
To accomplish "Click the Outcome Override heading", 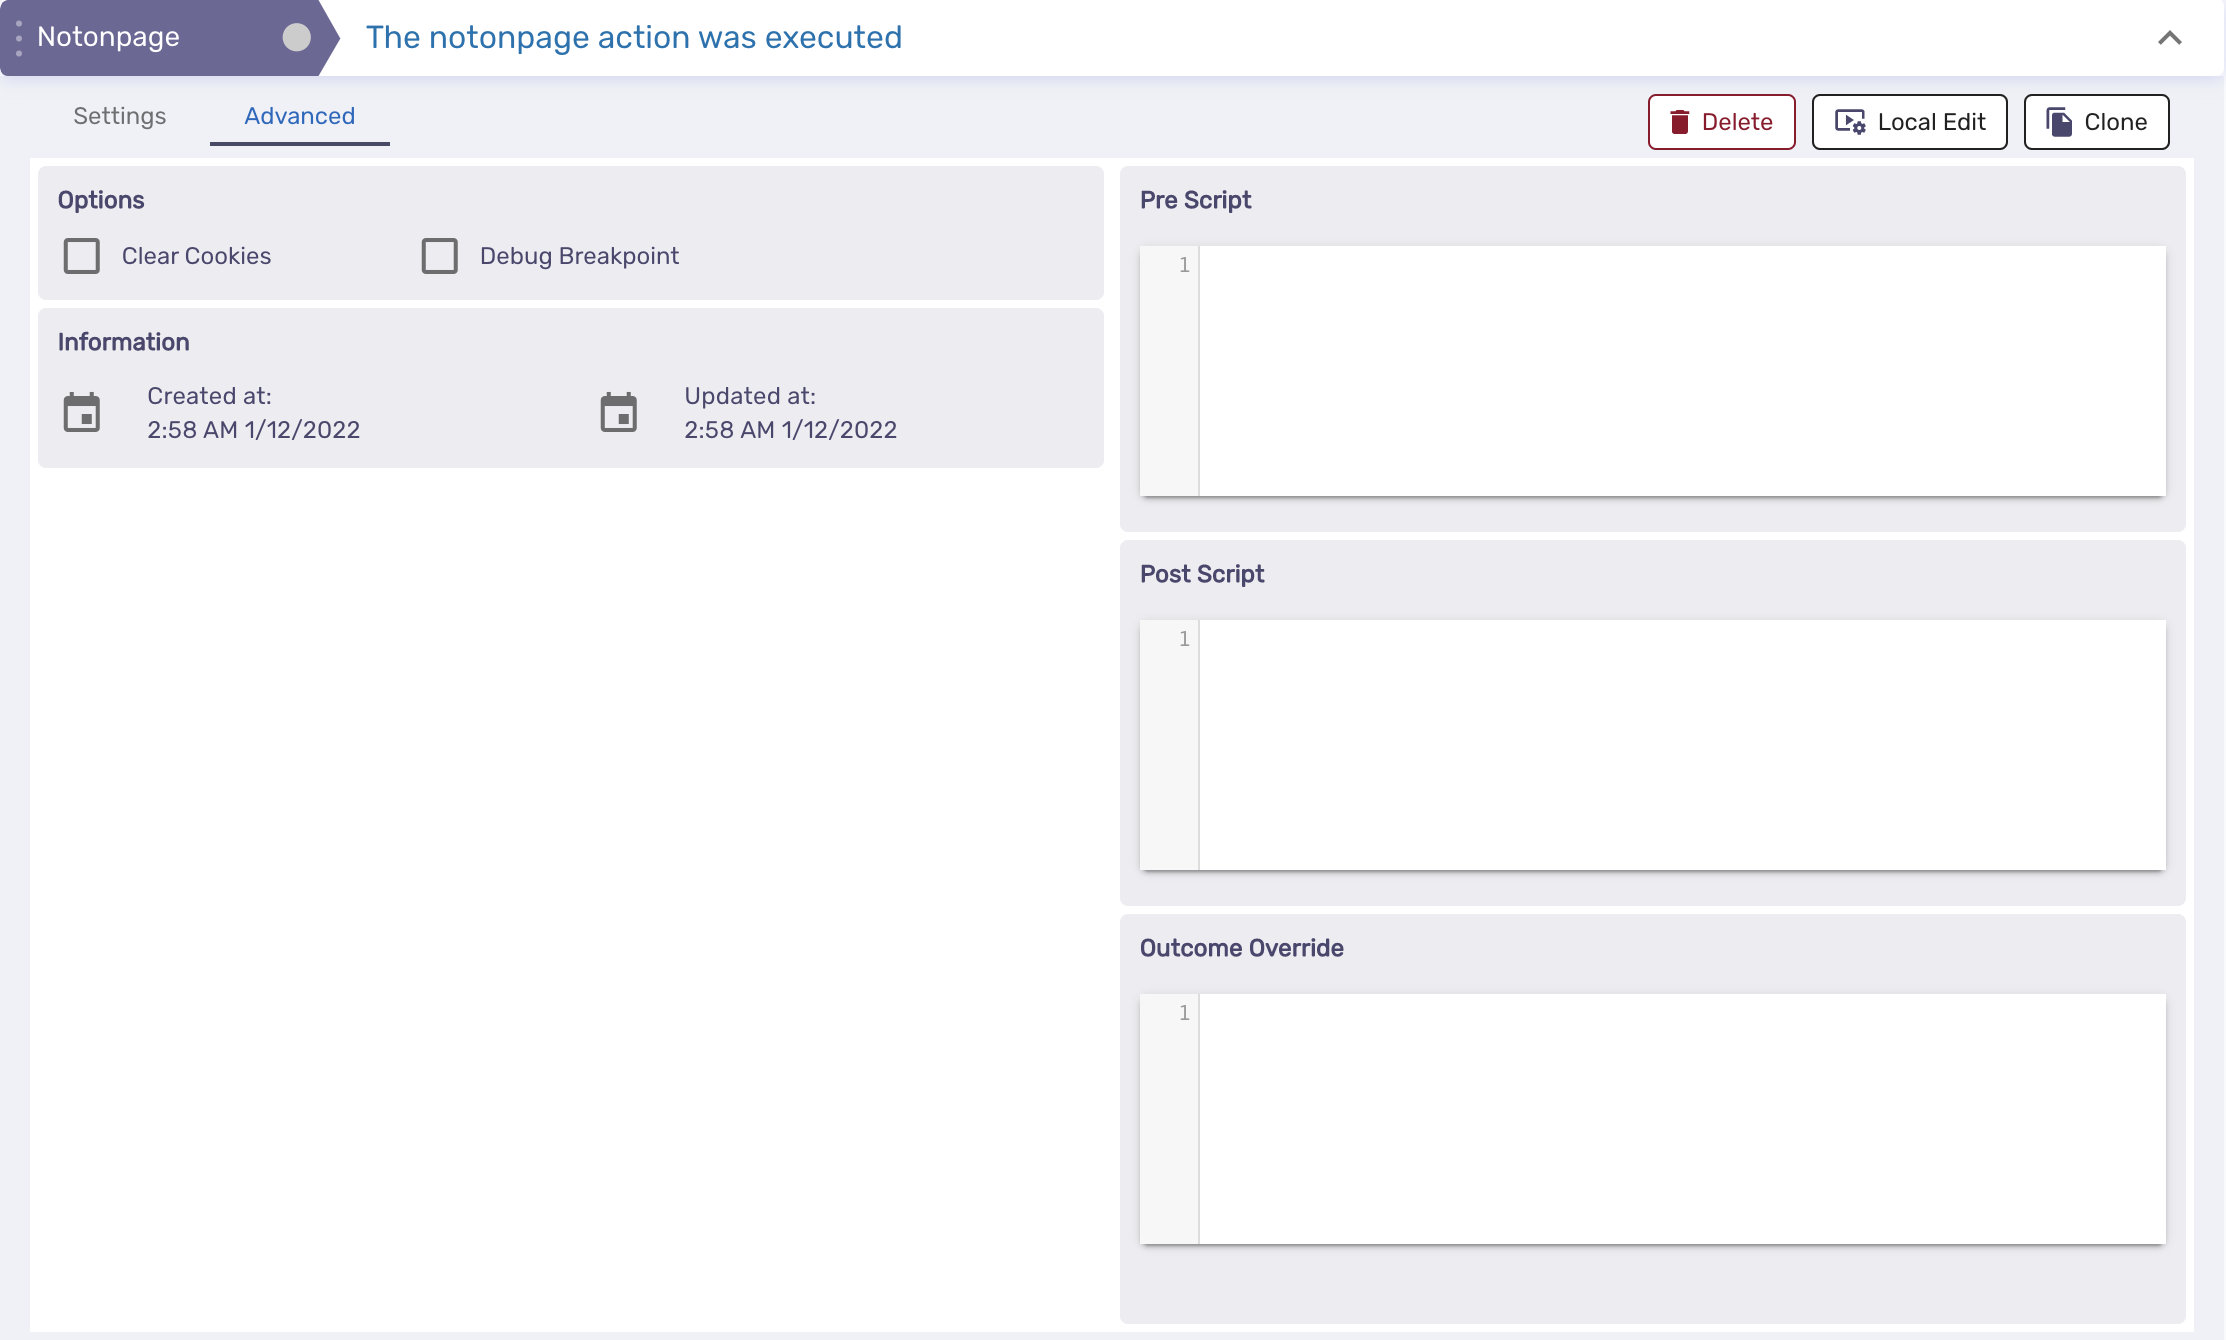I will [x=1242, y=948].
